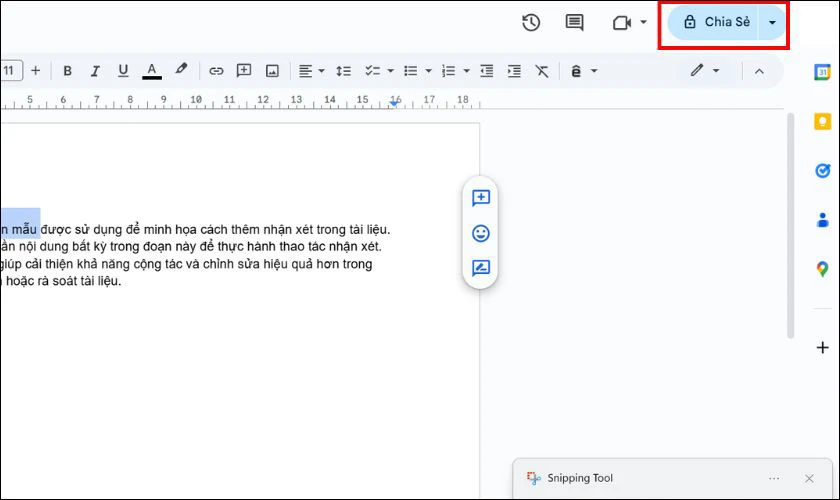Increase font size with plus button
The width and height of the screenshot is (840, 500).
(x=35, y=70)
